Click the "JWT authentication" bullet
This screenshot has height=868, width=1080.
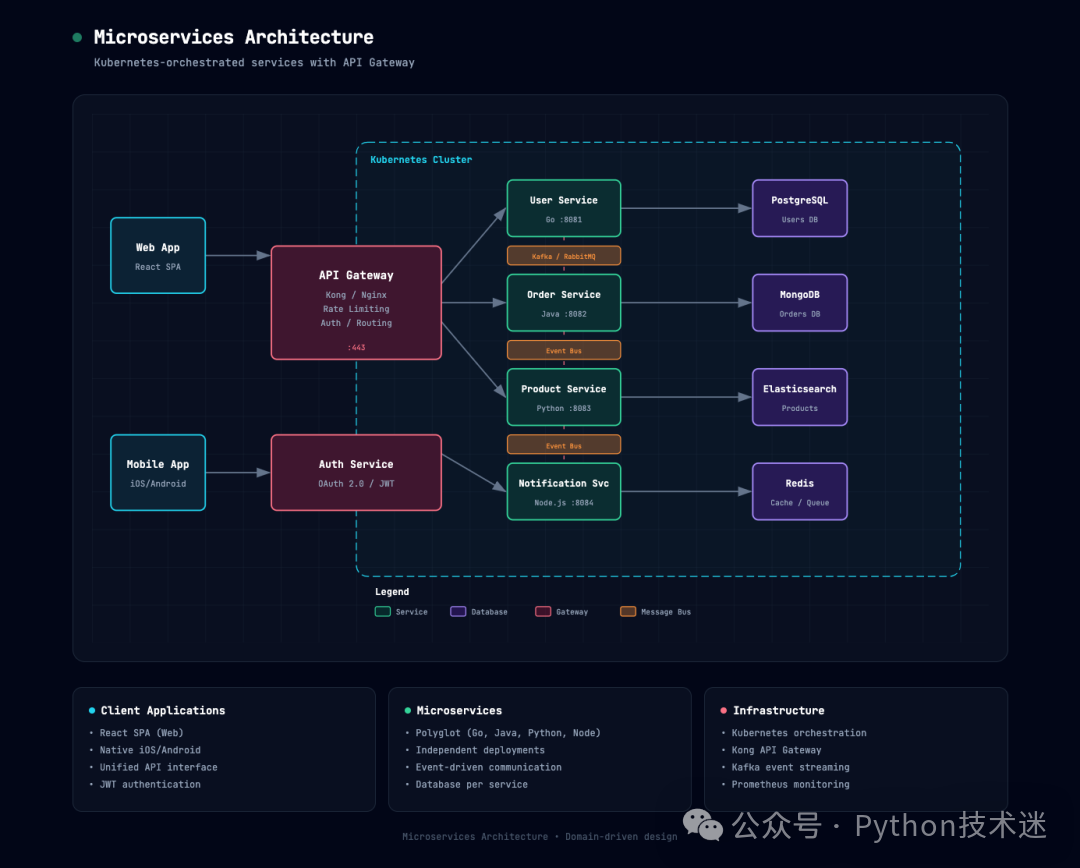(150, 785)
